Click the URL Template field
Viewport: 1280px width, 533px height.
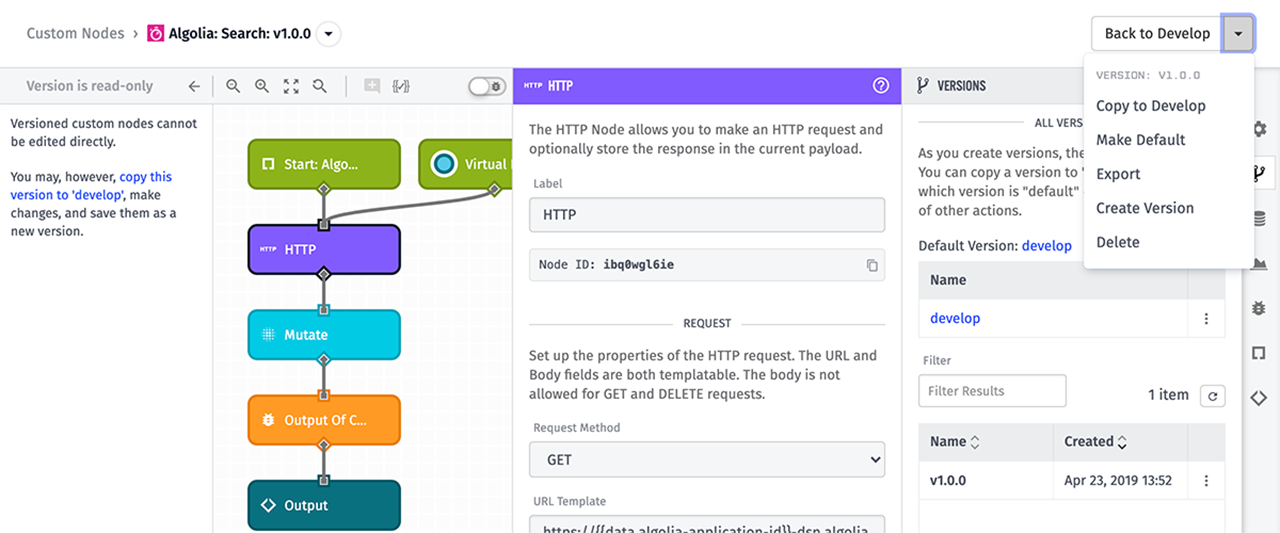tap(707, 523)
